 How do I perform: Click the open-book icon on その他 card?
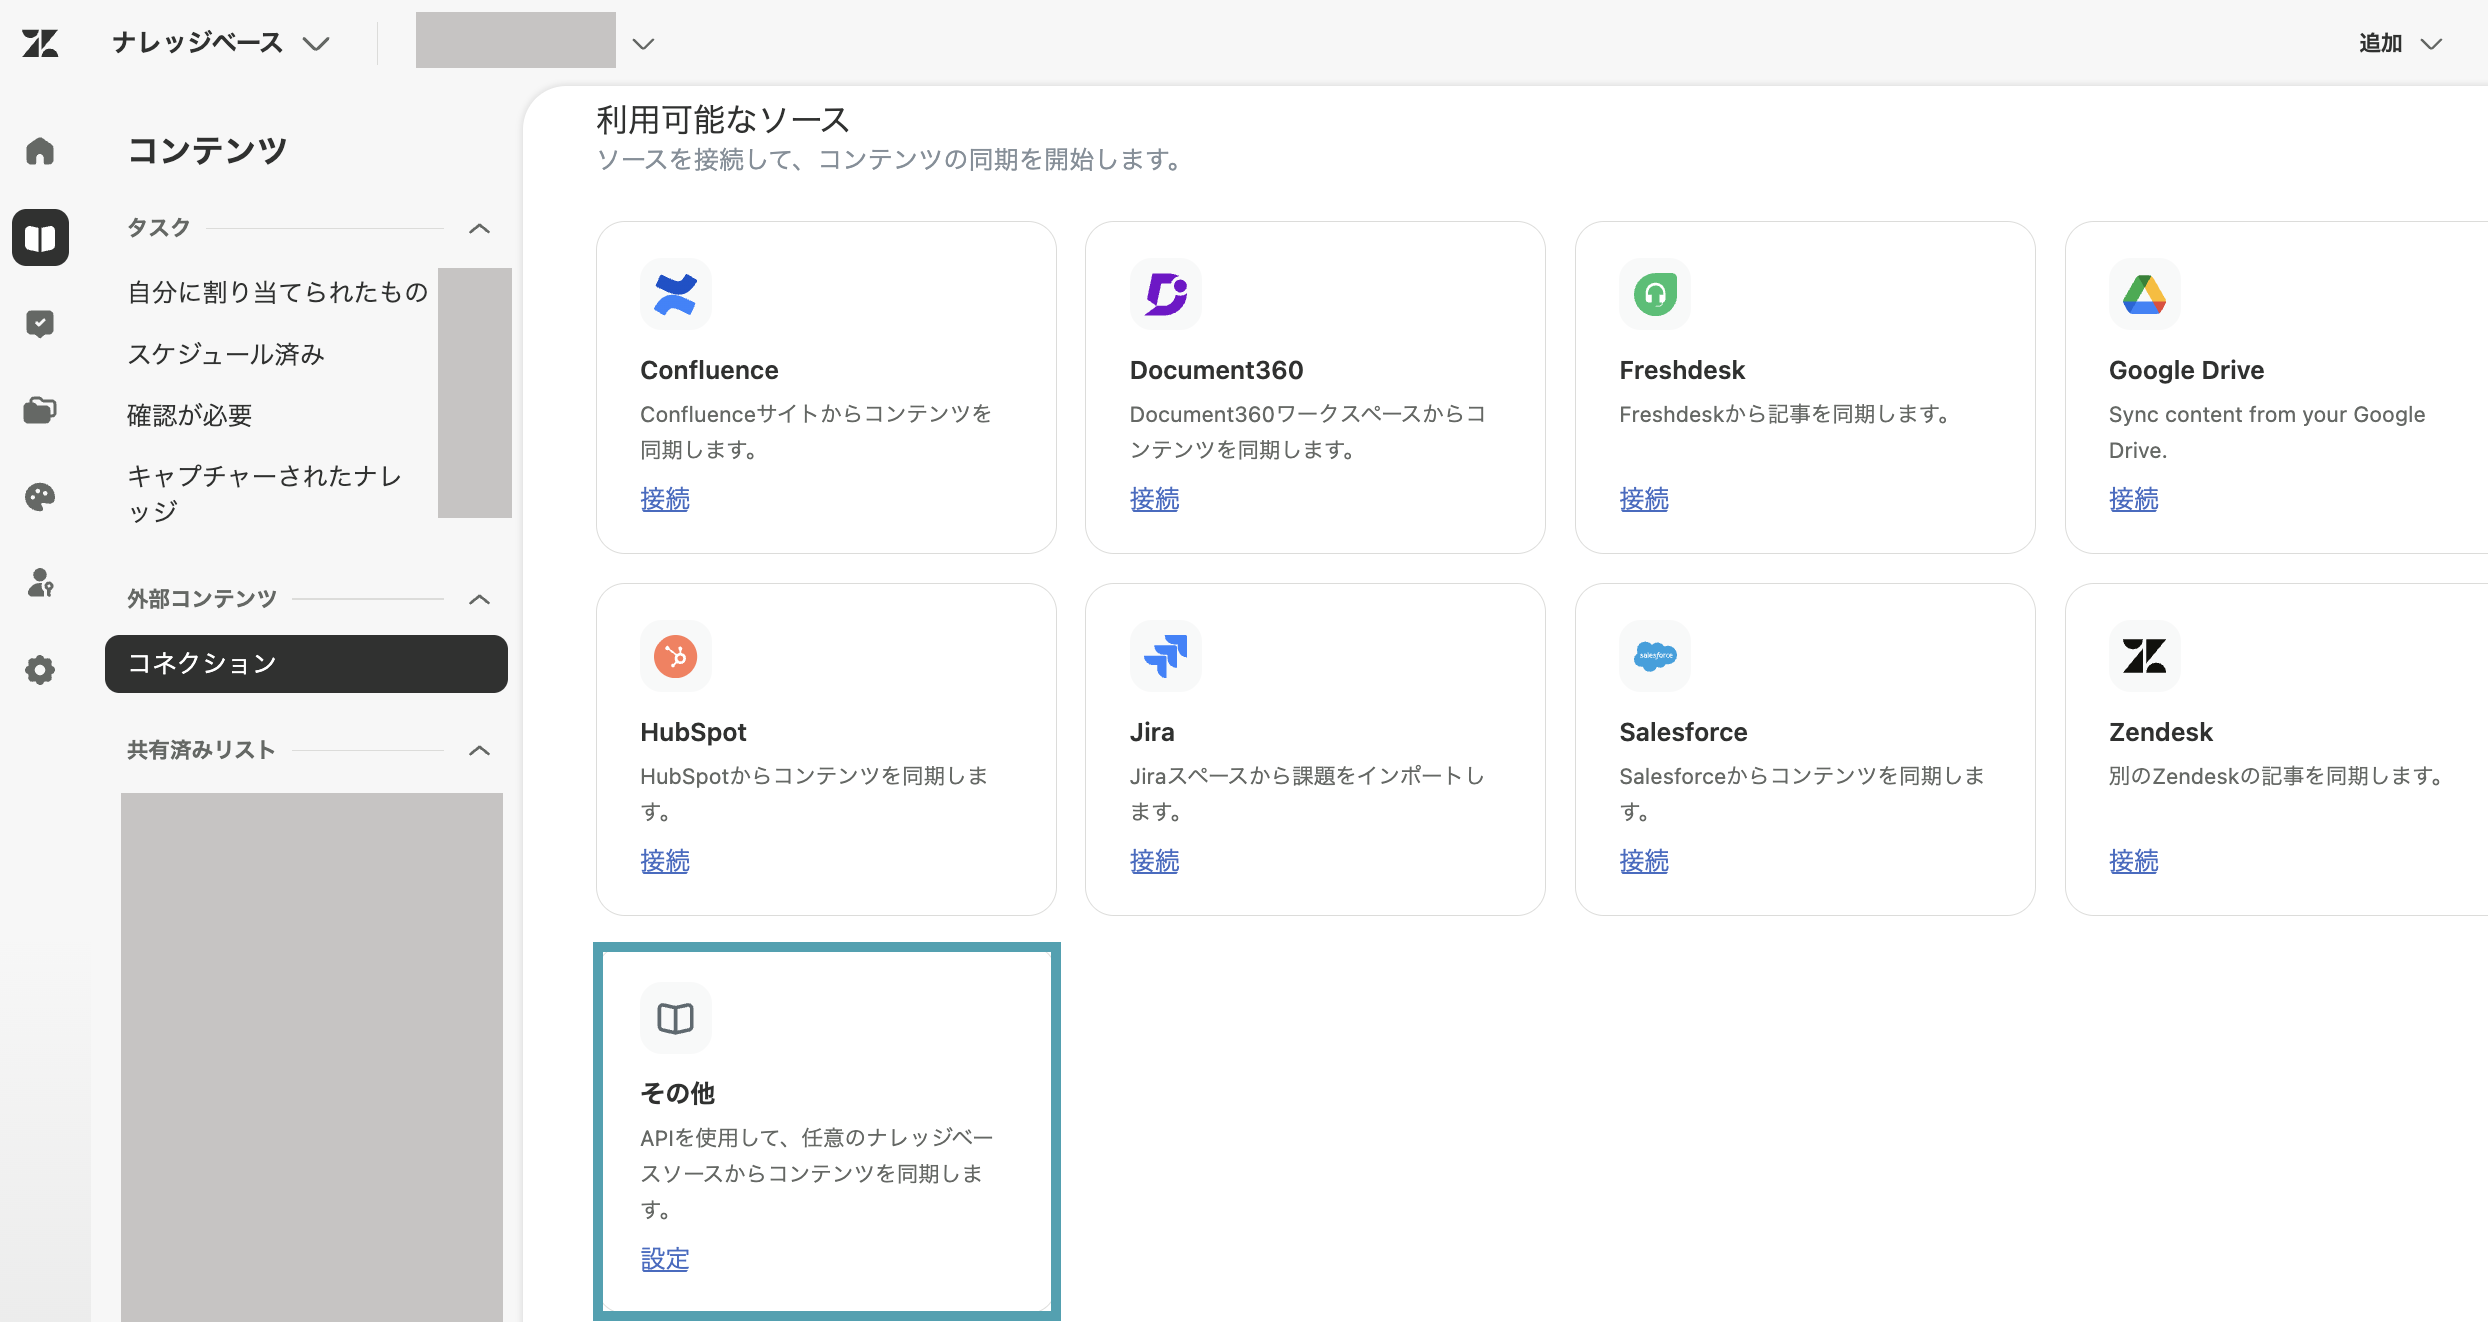(x=676, y=1018)
